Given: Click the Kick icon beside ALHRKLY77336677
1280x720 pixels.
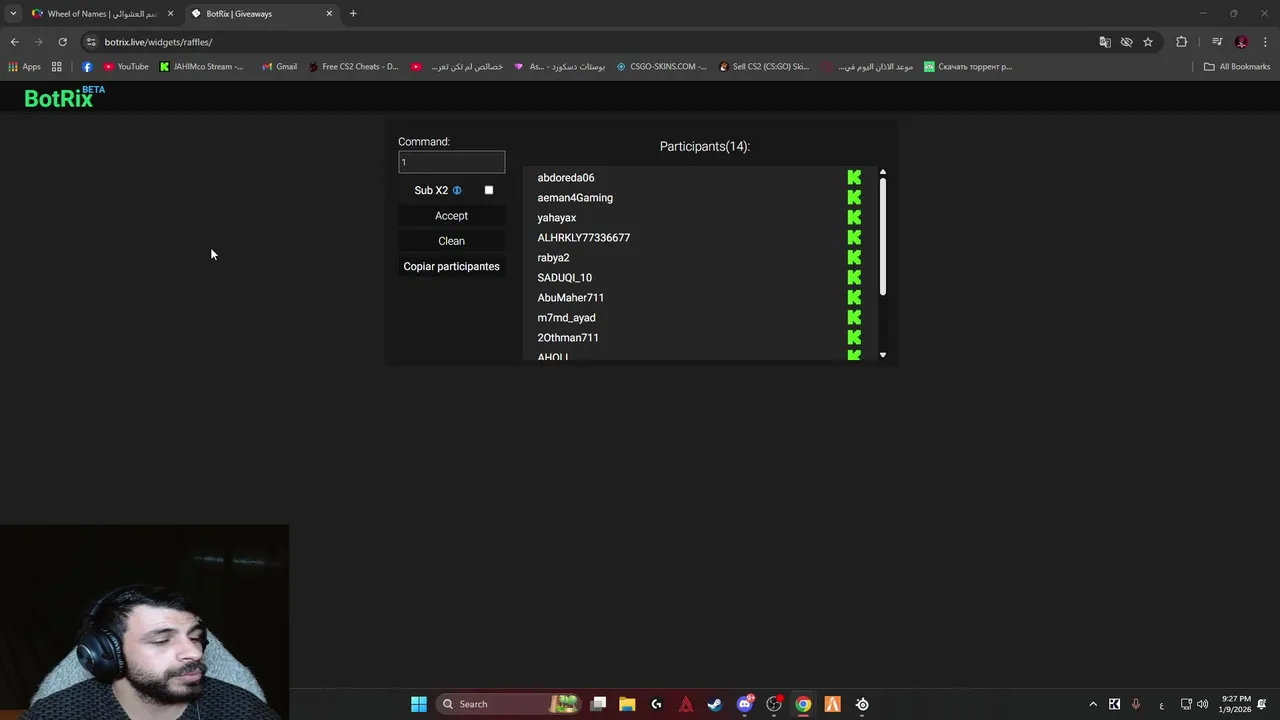Looking at the screenshot, I should point(854,237).
